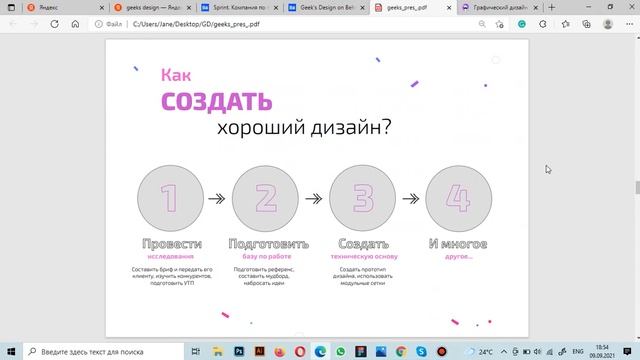Click the техническую основу subtitle
Viewport: 640px width, 360px height.
(364, 256)
